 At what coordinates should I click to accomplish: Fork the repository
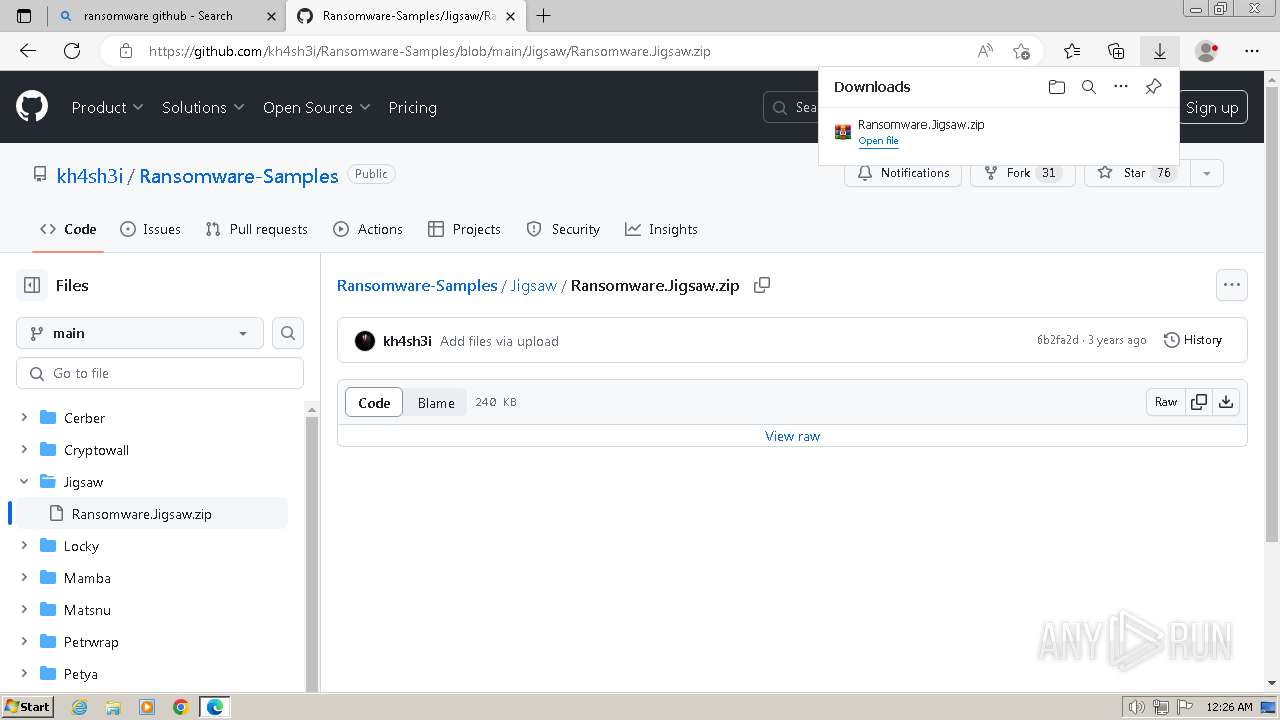click(x=1022, y=173)
